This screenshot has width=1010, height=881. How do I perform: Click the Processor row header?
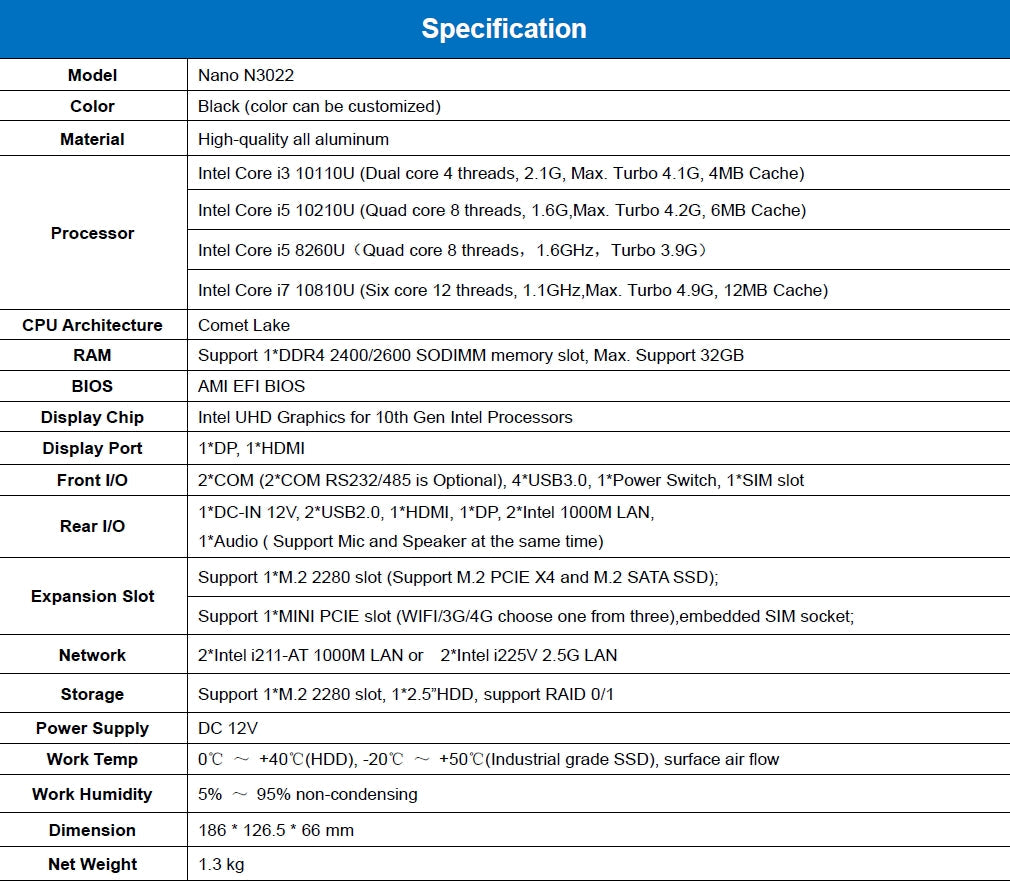point(92,232)
